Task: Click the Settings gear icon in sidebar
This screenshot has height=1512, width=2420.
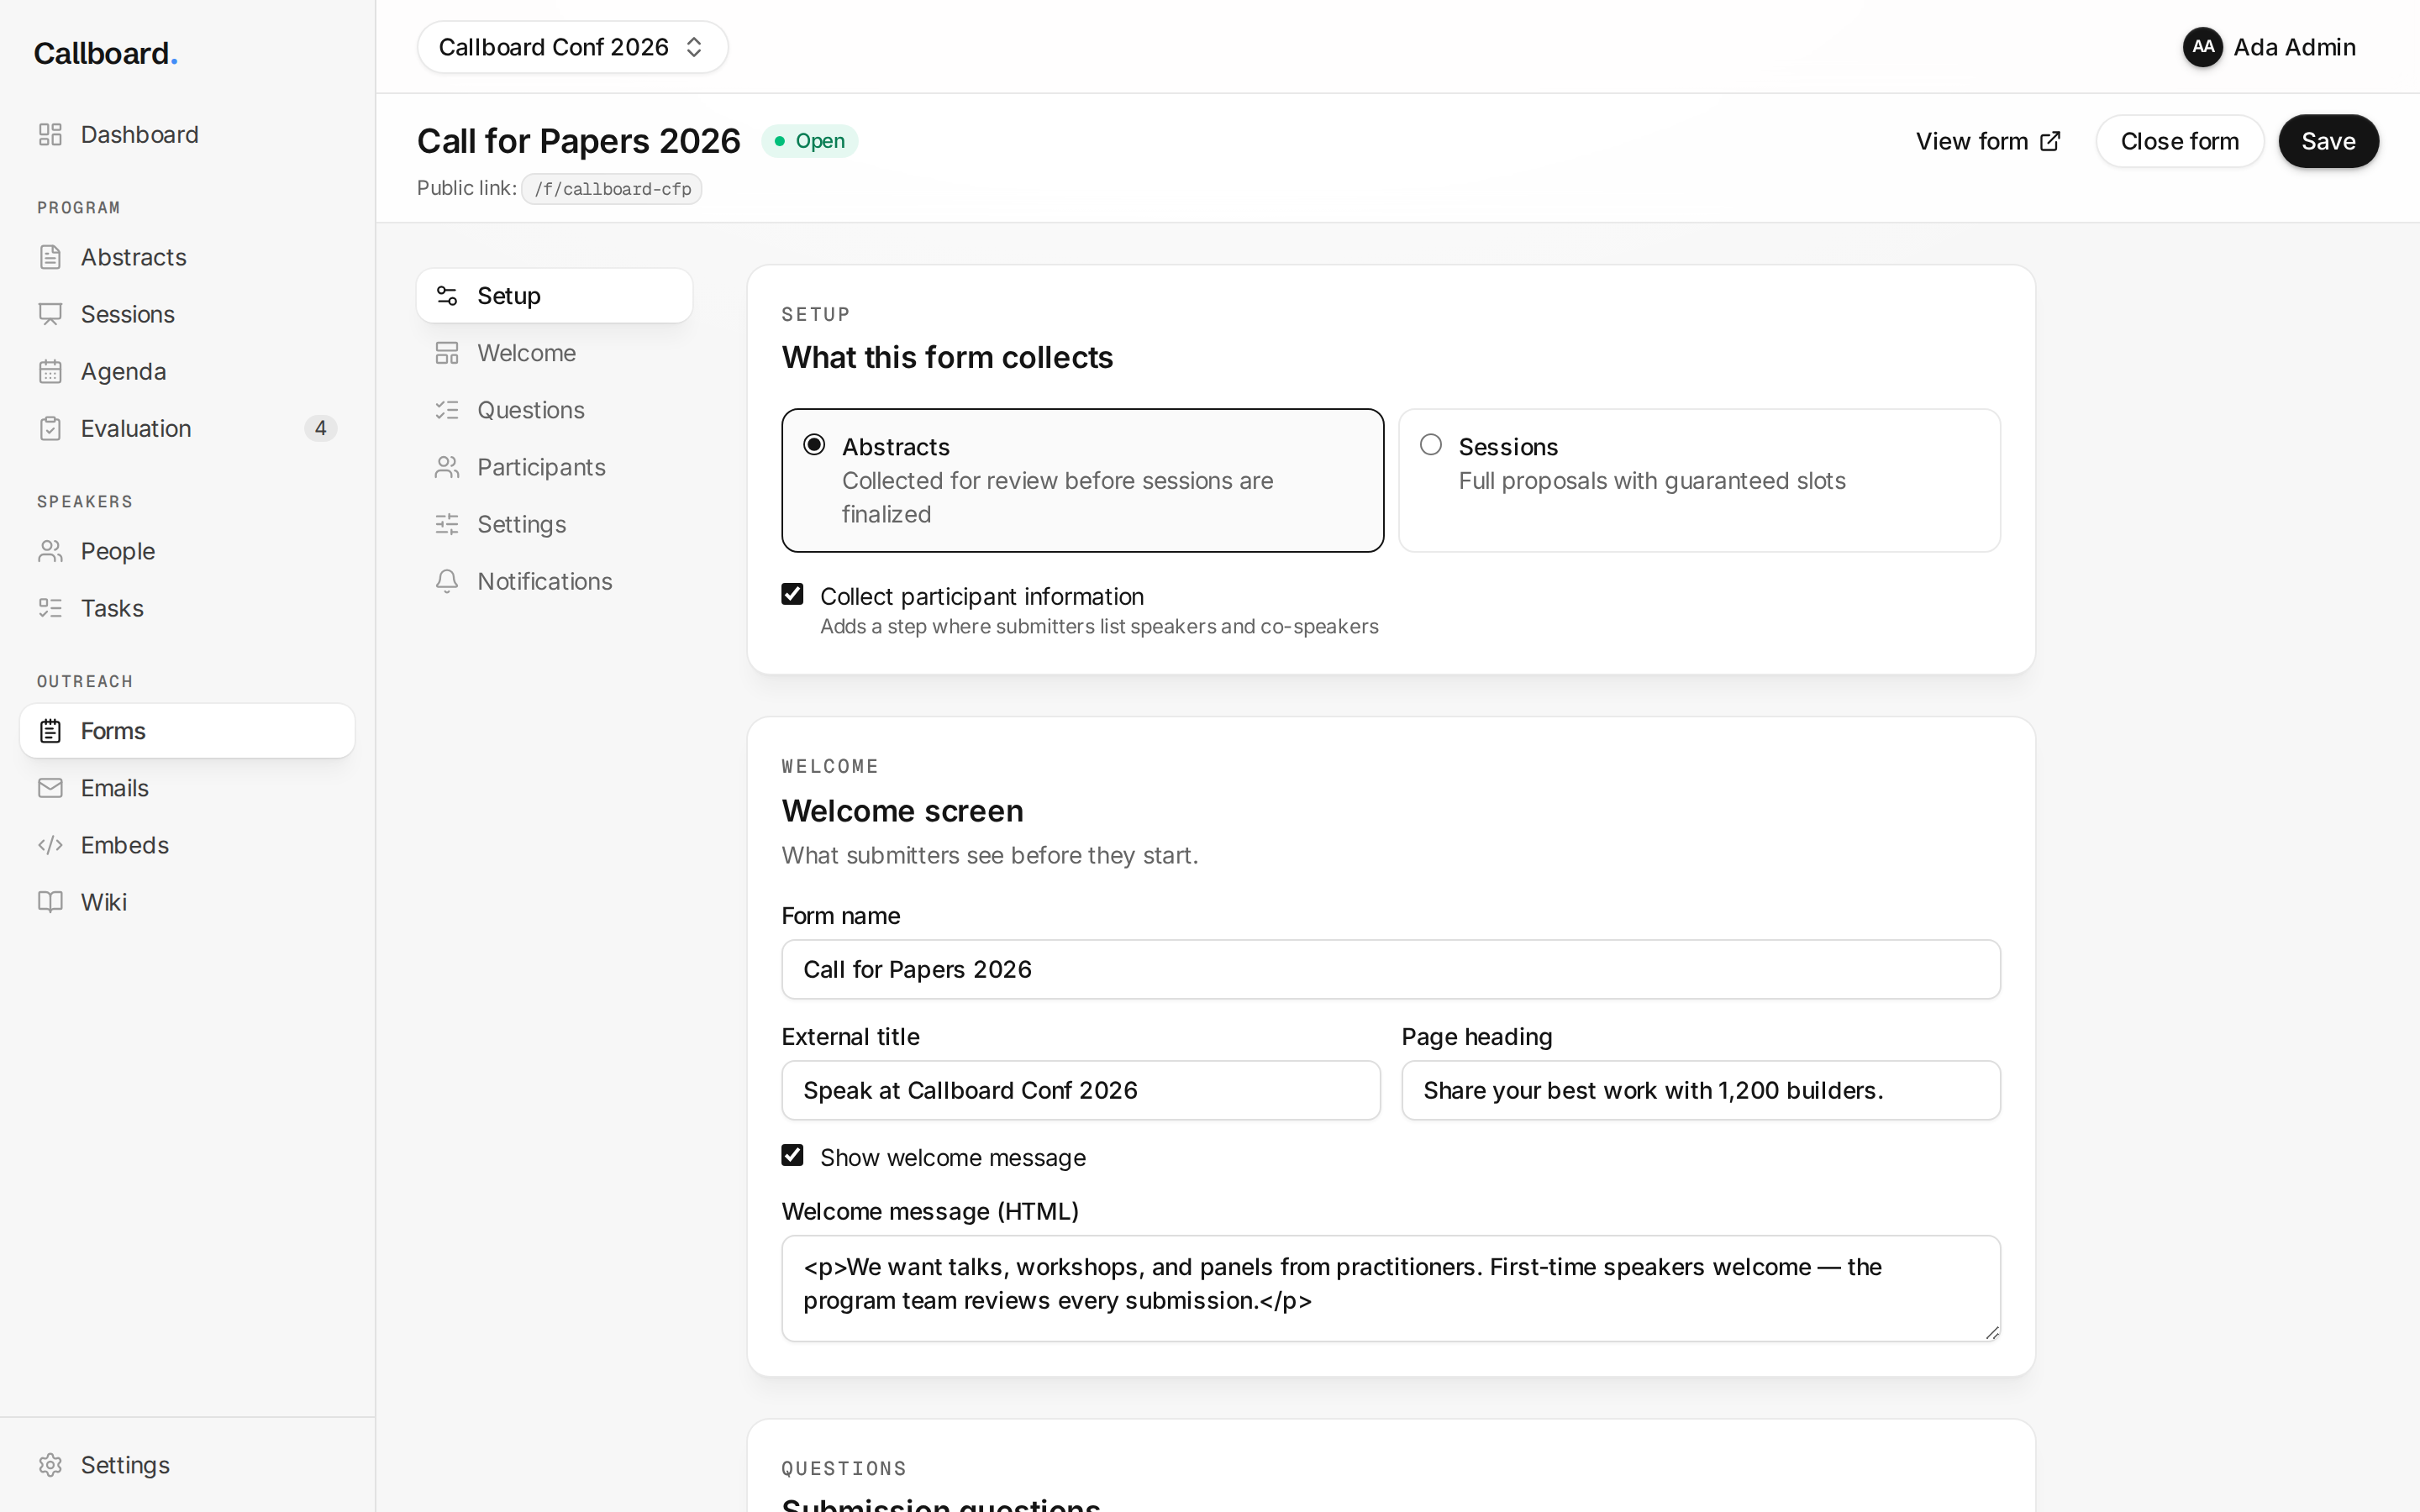Action: [50, 1465]
